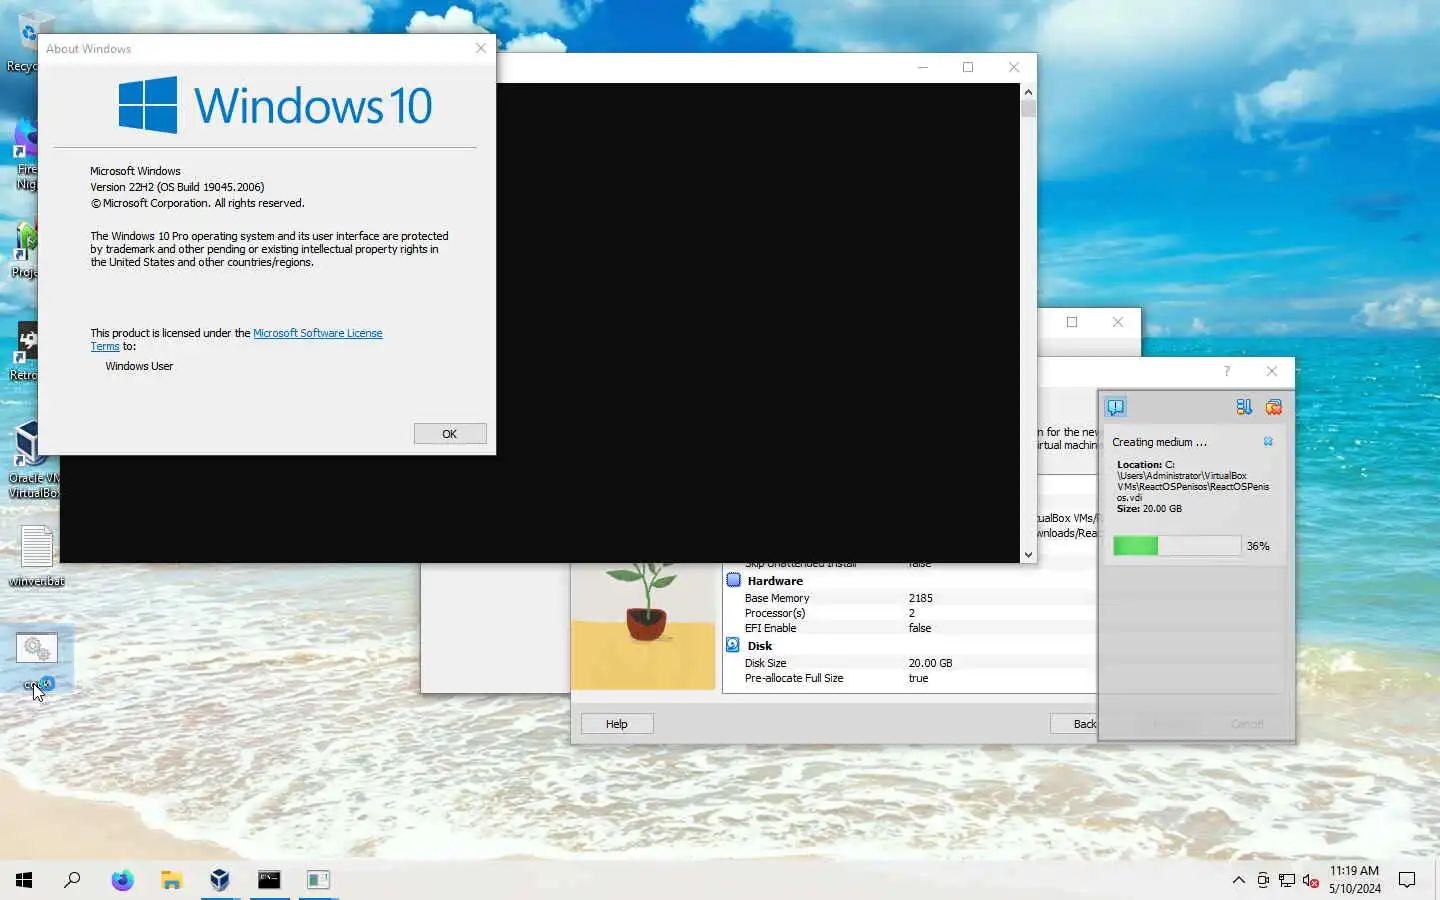Screen dimensions: 1440x900
Task: Minimize the black console window
Action: tap(922, 67)
